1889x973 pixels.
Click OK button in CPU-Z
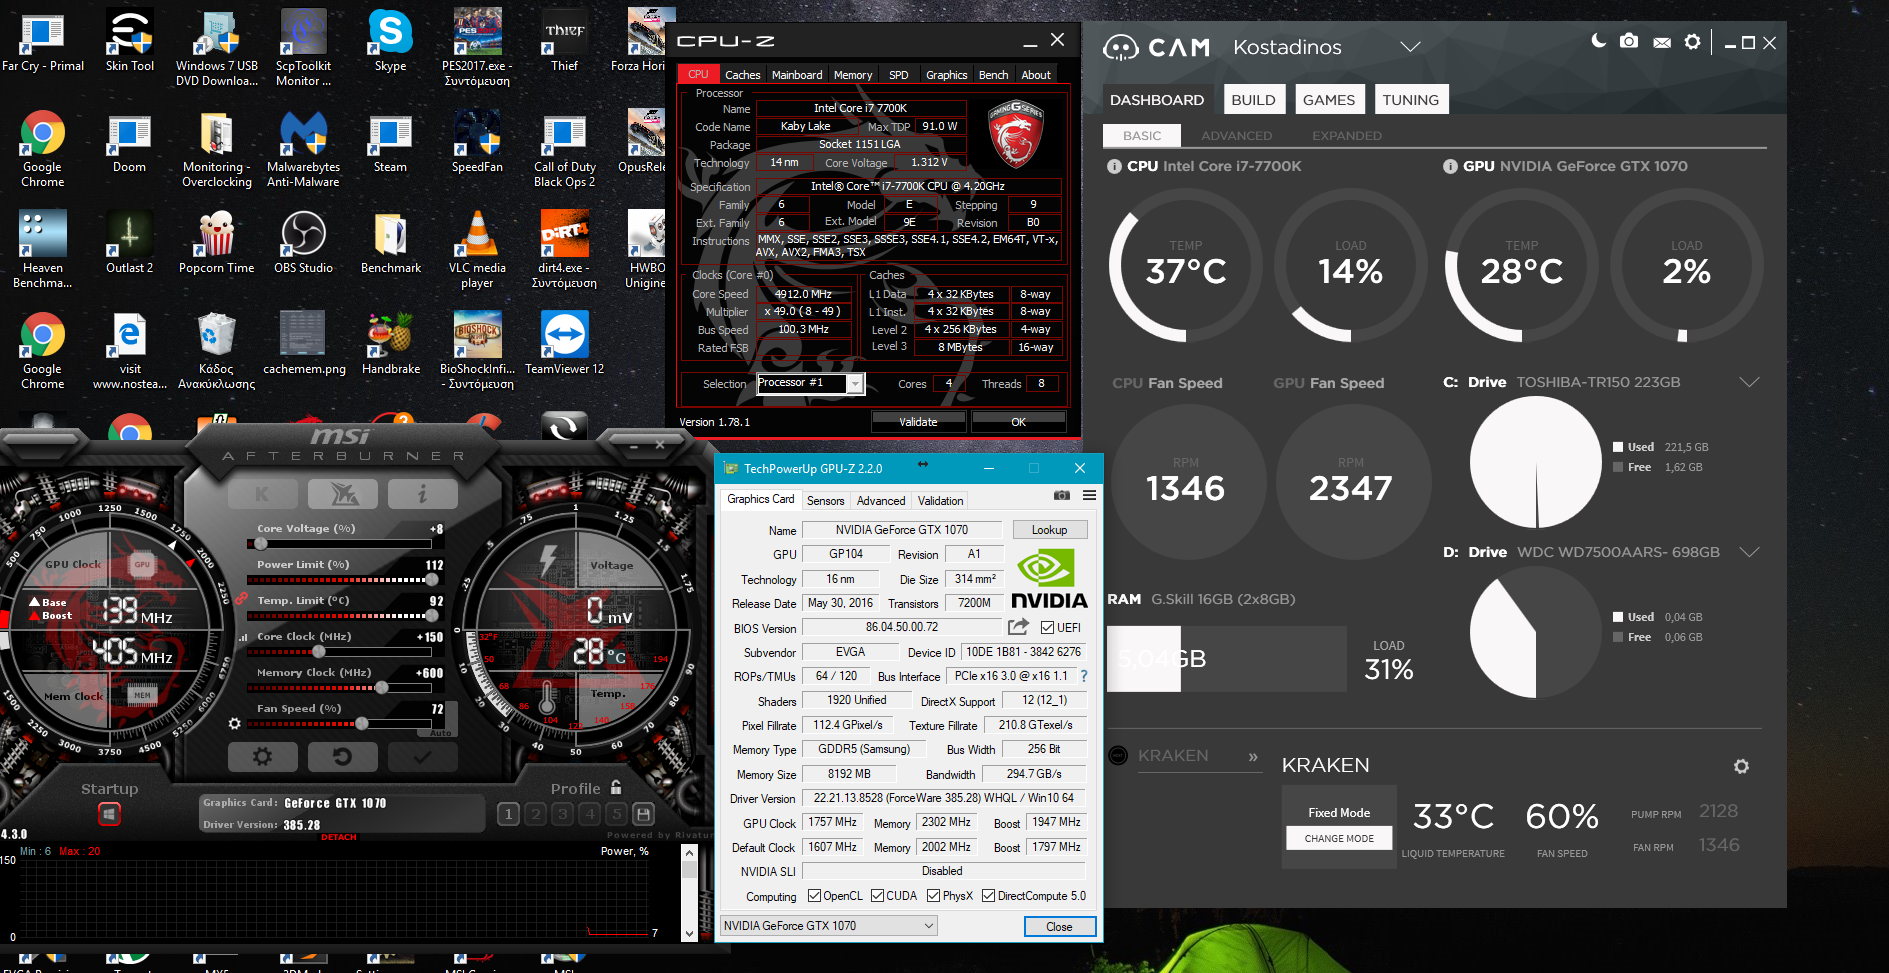pyautogui.click(x=1018, y=422)
